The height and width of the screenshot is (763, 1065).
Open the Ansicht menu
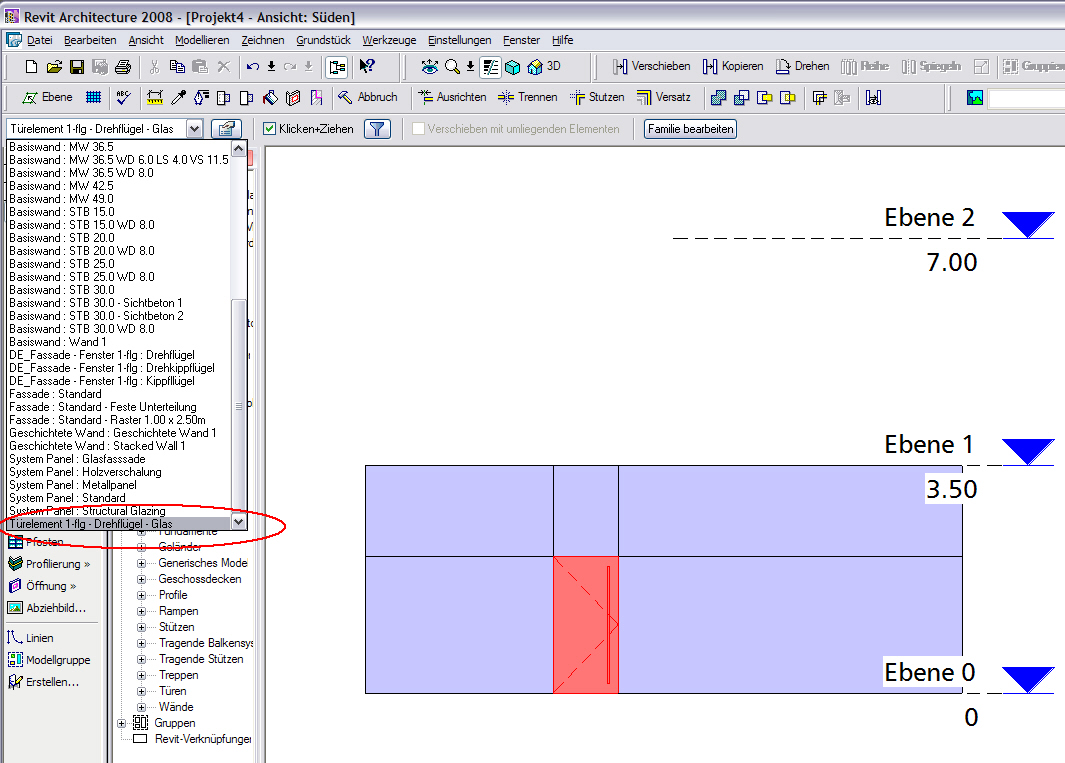[x=146, y=40]
